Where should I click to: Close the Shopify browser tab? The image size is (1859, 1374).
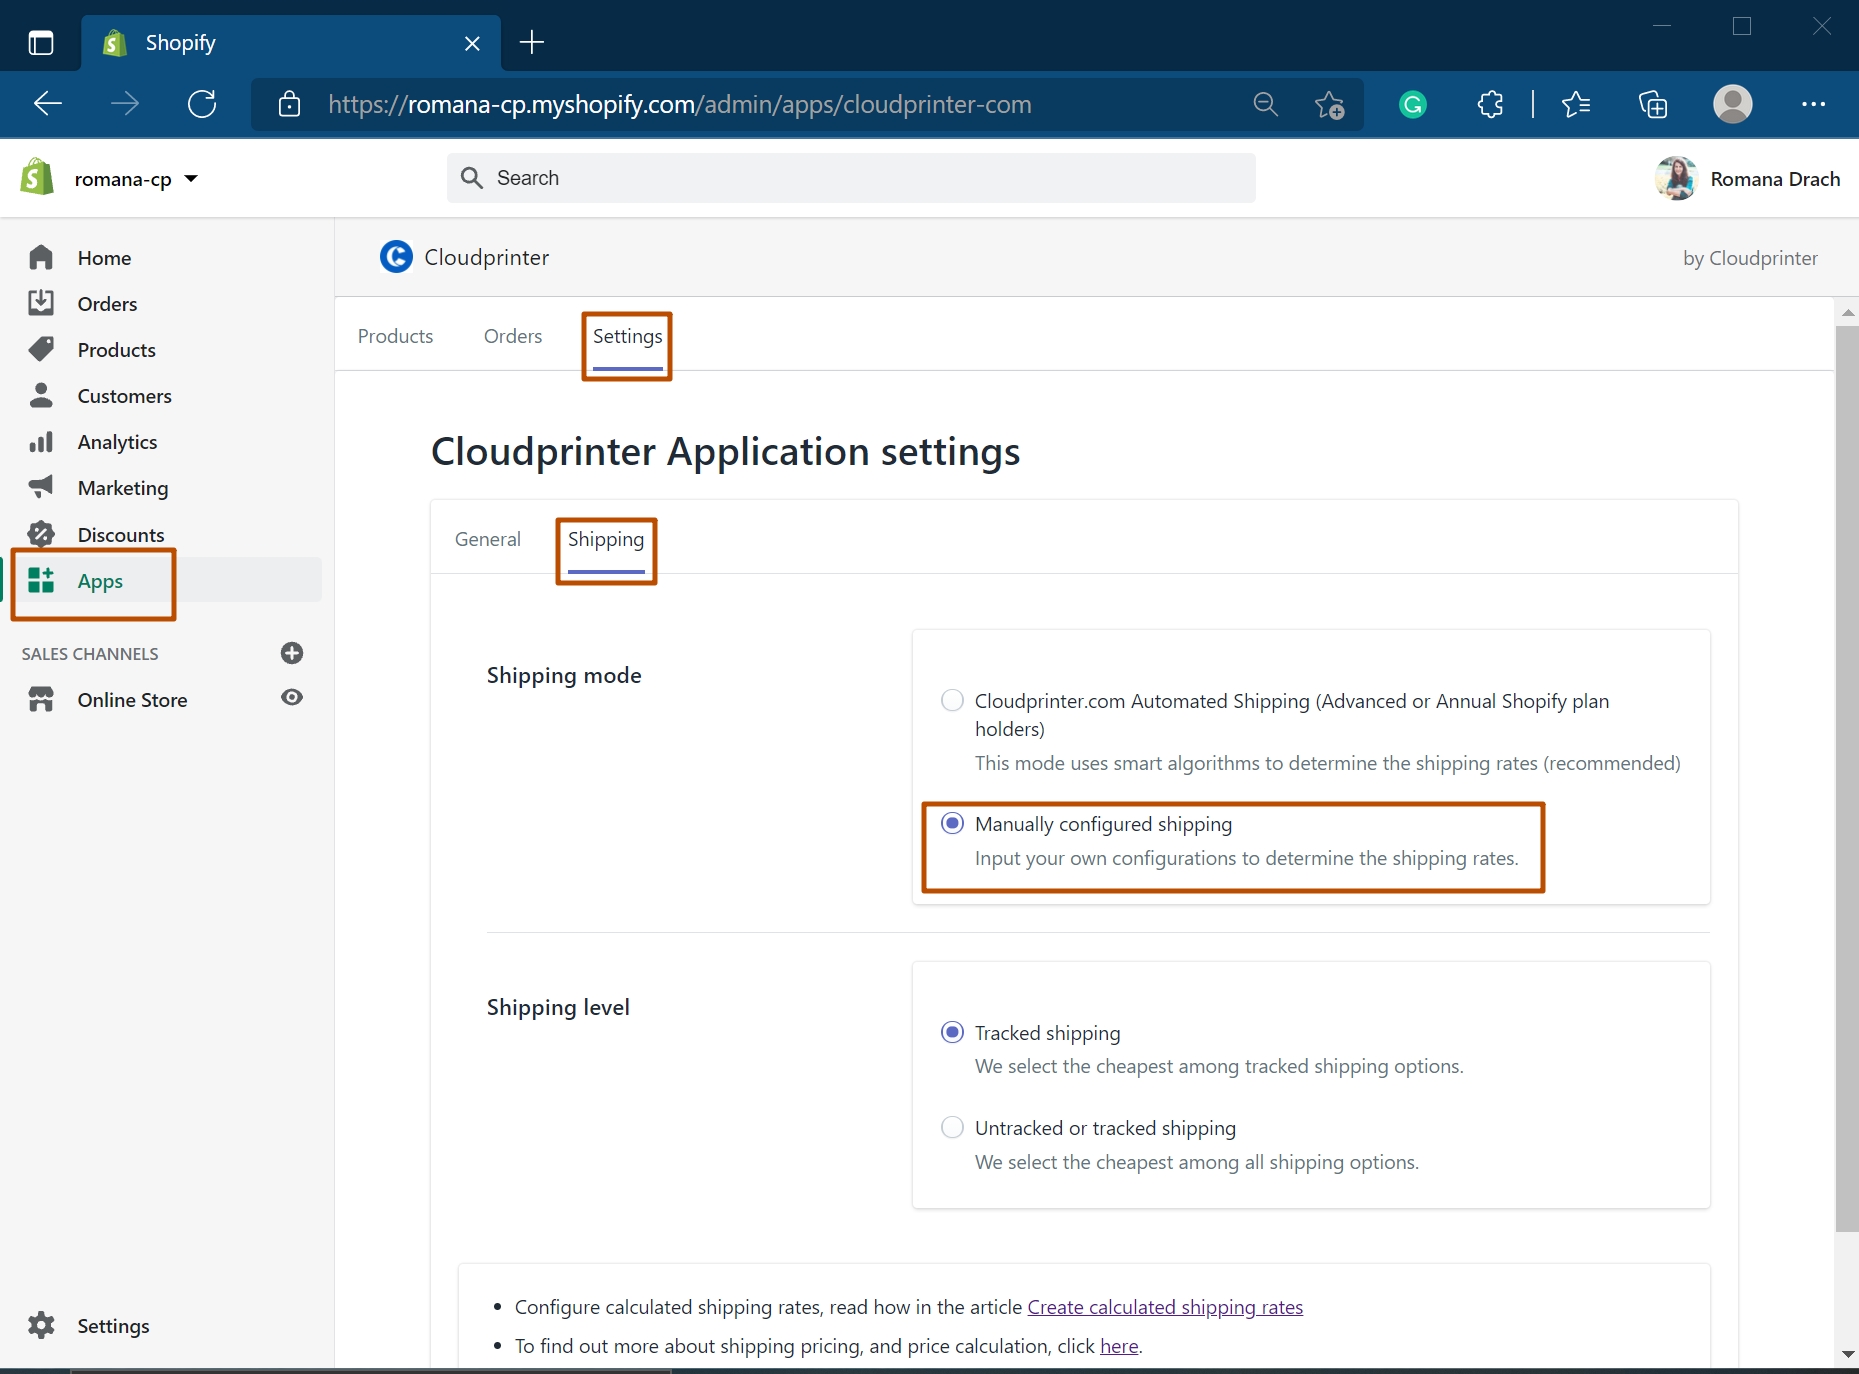472,43
